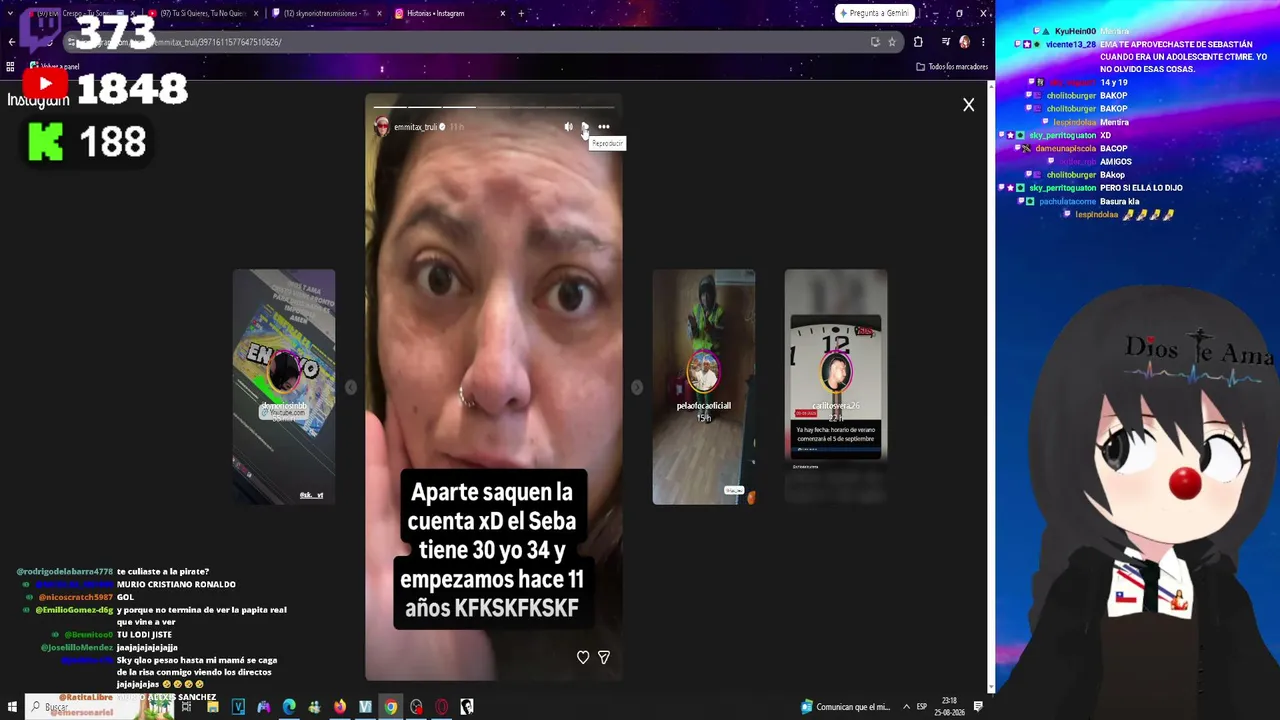Screen dimensions: 1280x720
Task: Go to the previous story arrow
Action: click(x=350, y=387)
